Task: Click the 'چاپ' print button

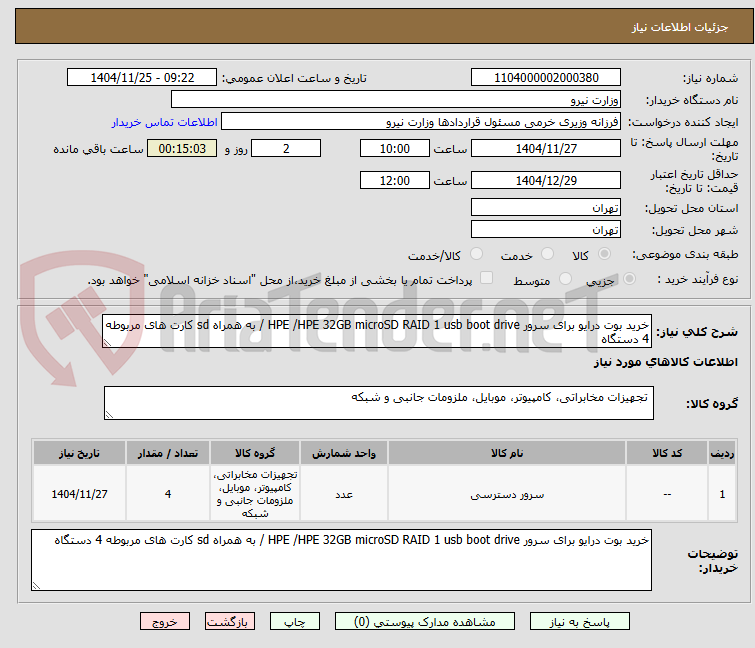Action: [x=295, y=622]
